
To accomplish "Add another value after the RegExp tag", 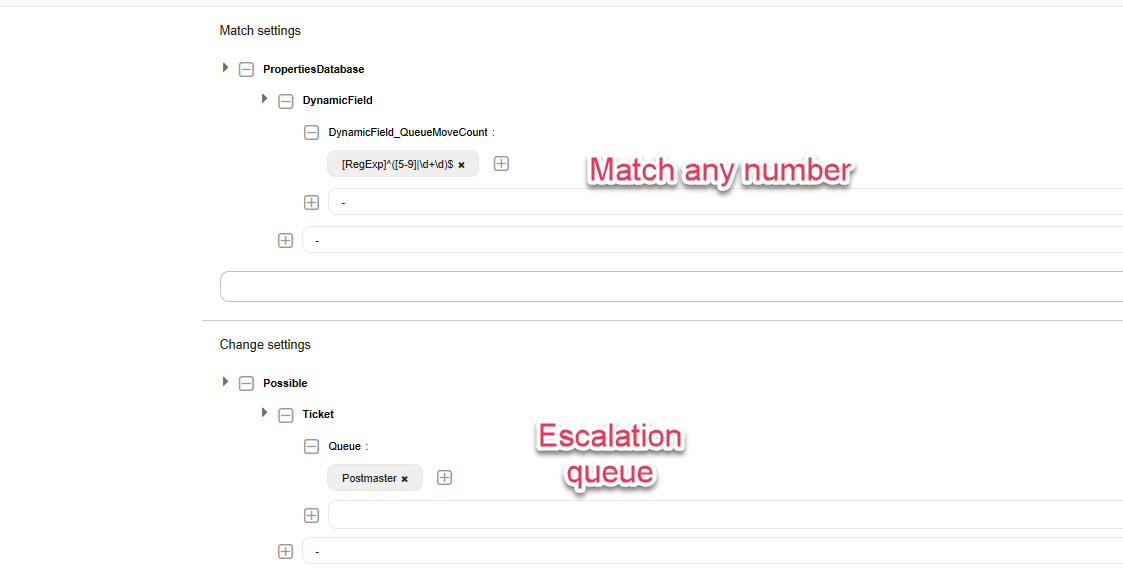I will click(501, 163).
